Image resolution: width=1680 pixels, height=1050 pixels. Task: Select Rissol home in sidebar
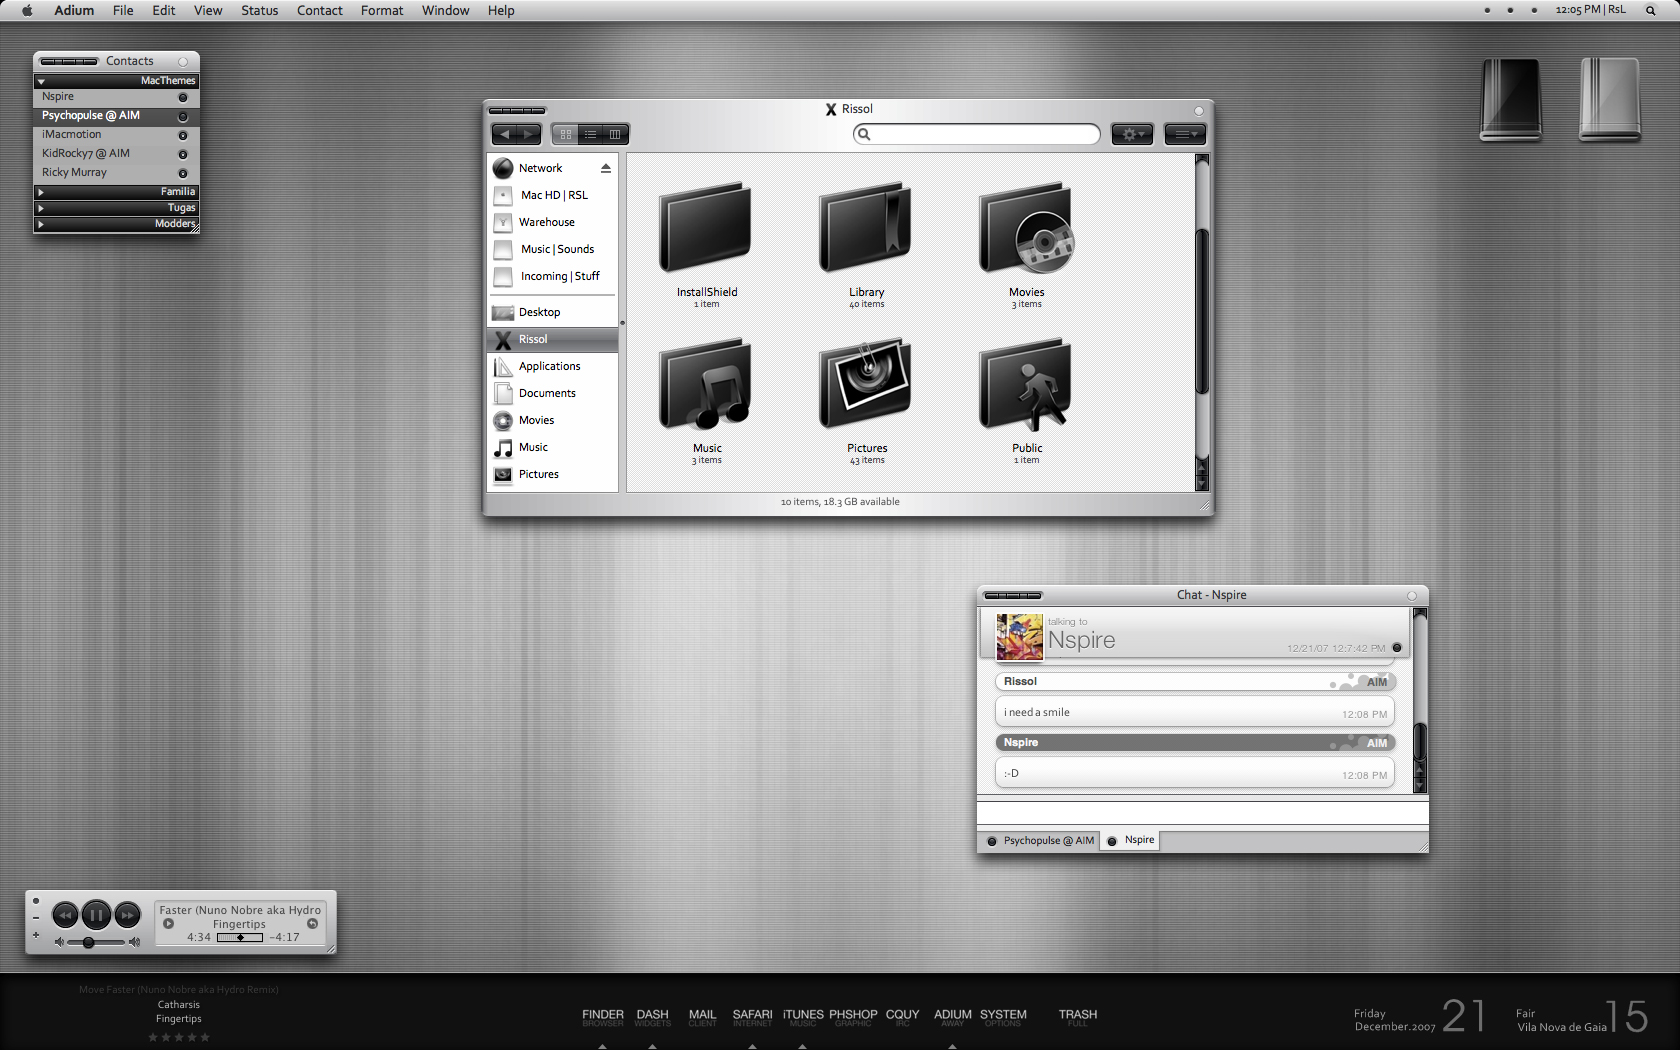coord(552,339)
